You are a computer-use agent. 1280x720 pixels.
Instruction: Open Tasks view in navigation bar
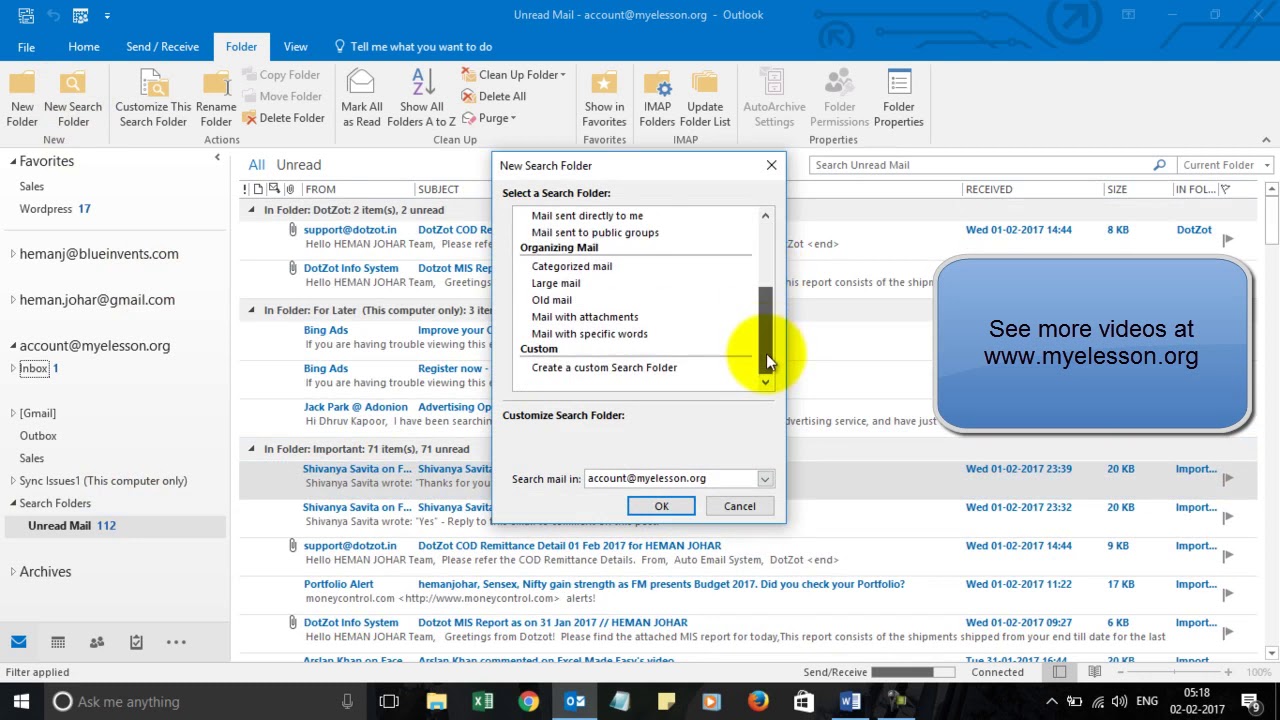coord(136,642)
